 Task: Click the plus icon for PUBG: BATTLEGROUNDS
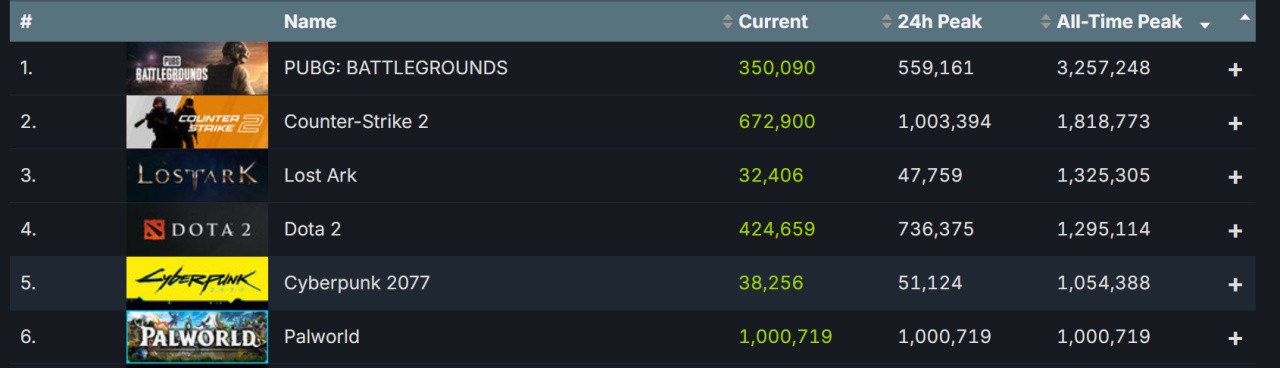pyautogui.click(x=1235, y=69)
